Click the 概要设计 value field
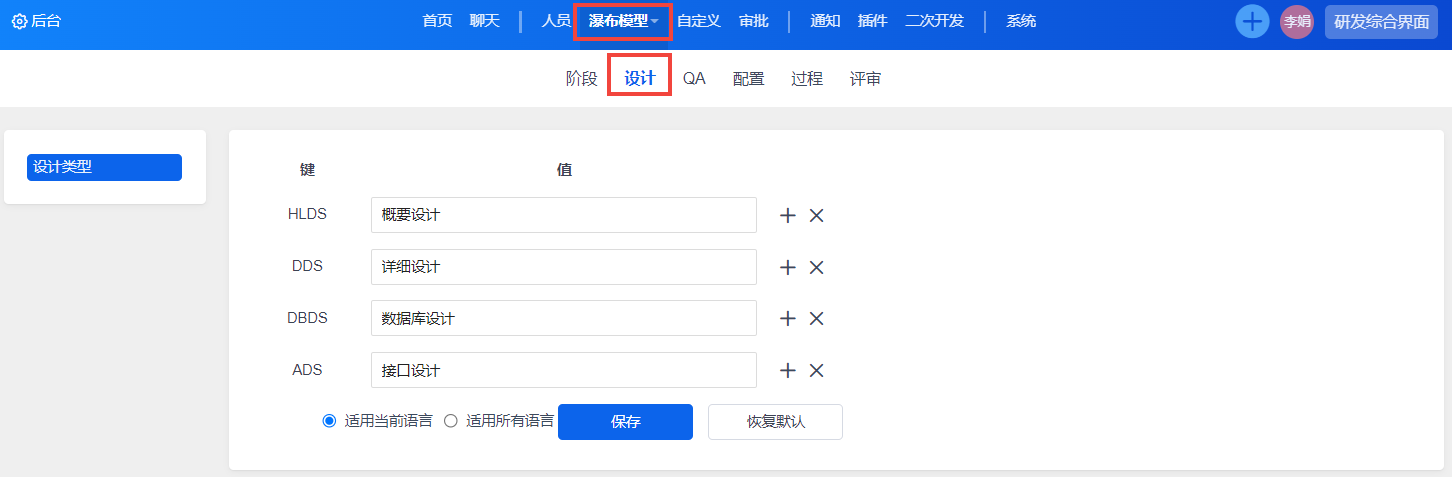 [x=564, y=215]
